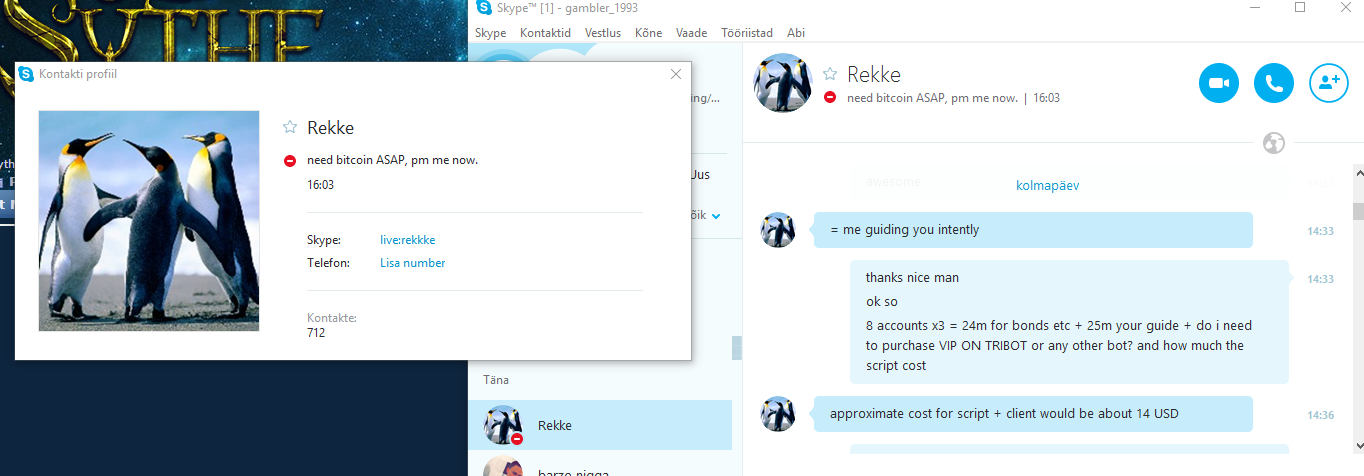Click the Lisa number phone link

412,263
